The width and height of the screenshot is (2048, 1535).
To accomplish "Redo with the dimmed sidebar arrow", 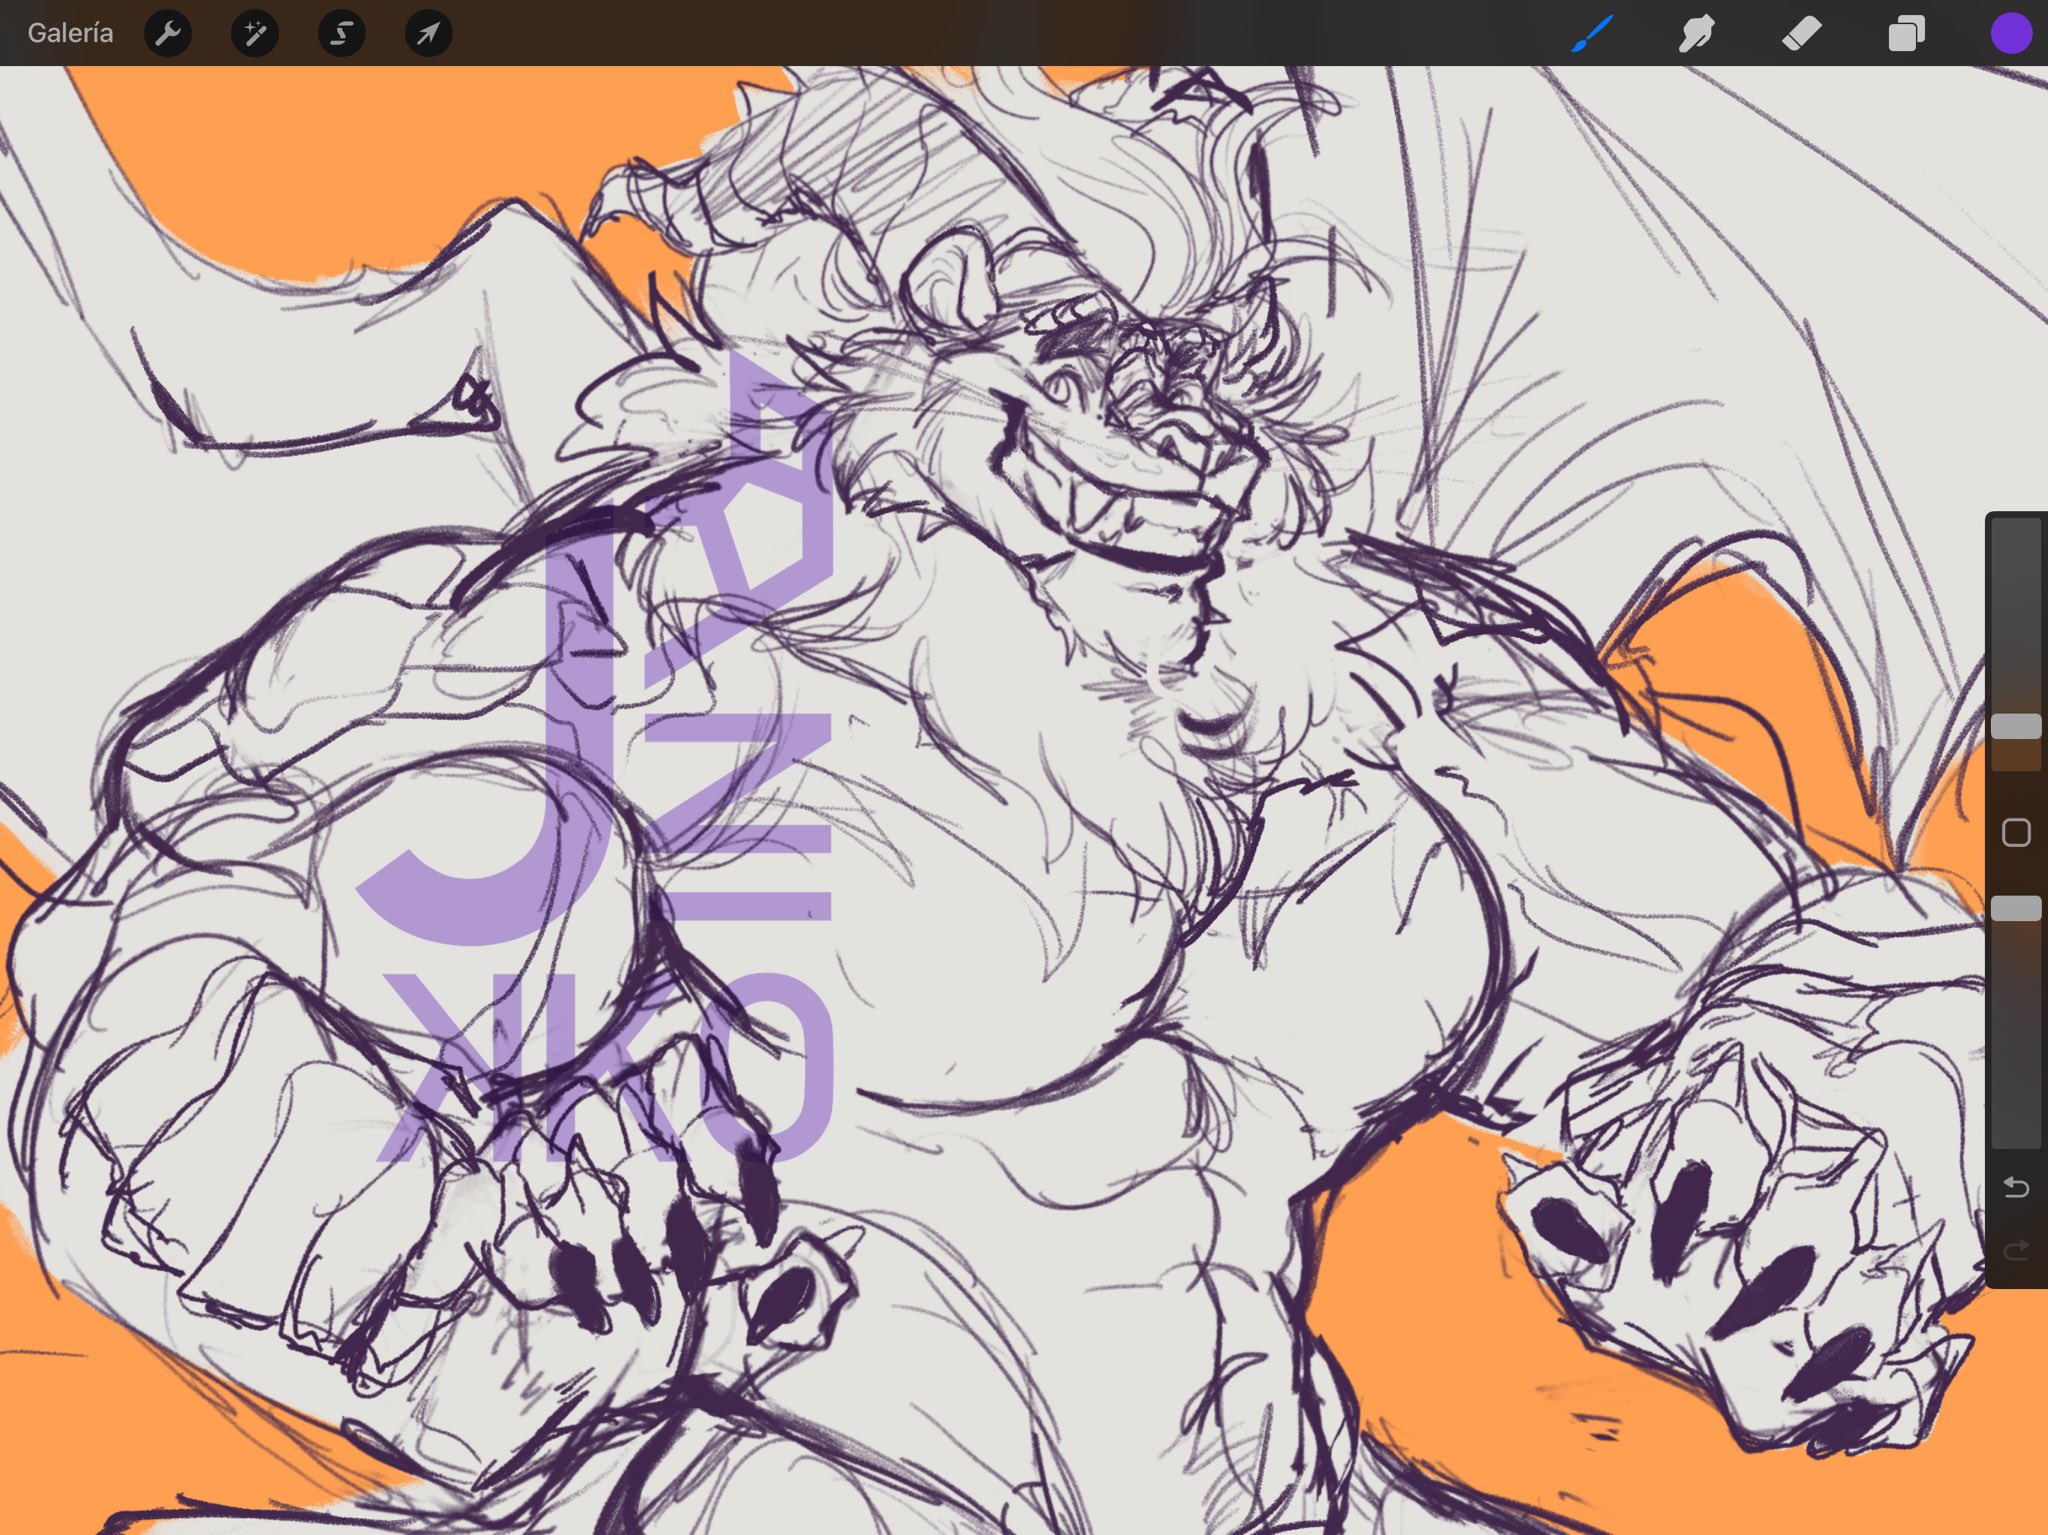I will (2016, 1250).
